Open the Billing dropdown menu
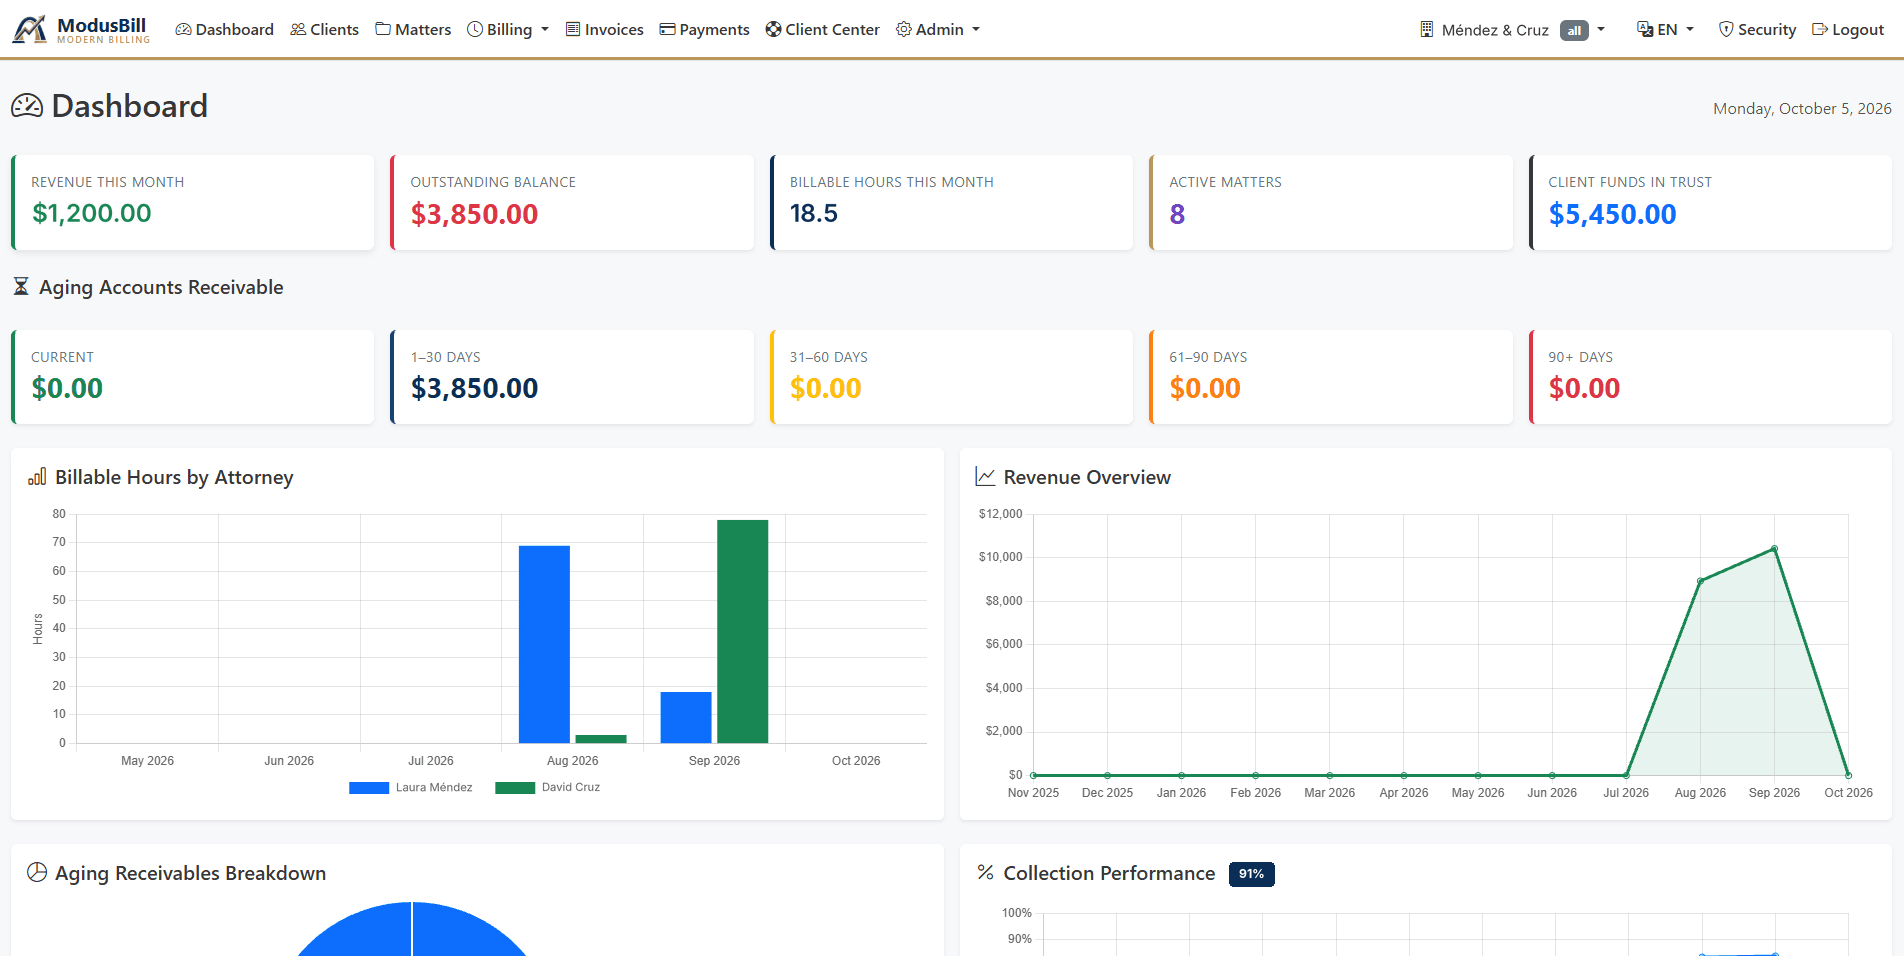Image resolution: width=1904 pixels, height=956 pixels. click(x=508, y=30)
